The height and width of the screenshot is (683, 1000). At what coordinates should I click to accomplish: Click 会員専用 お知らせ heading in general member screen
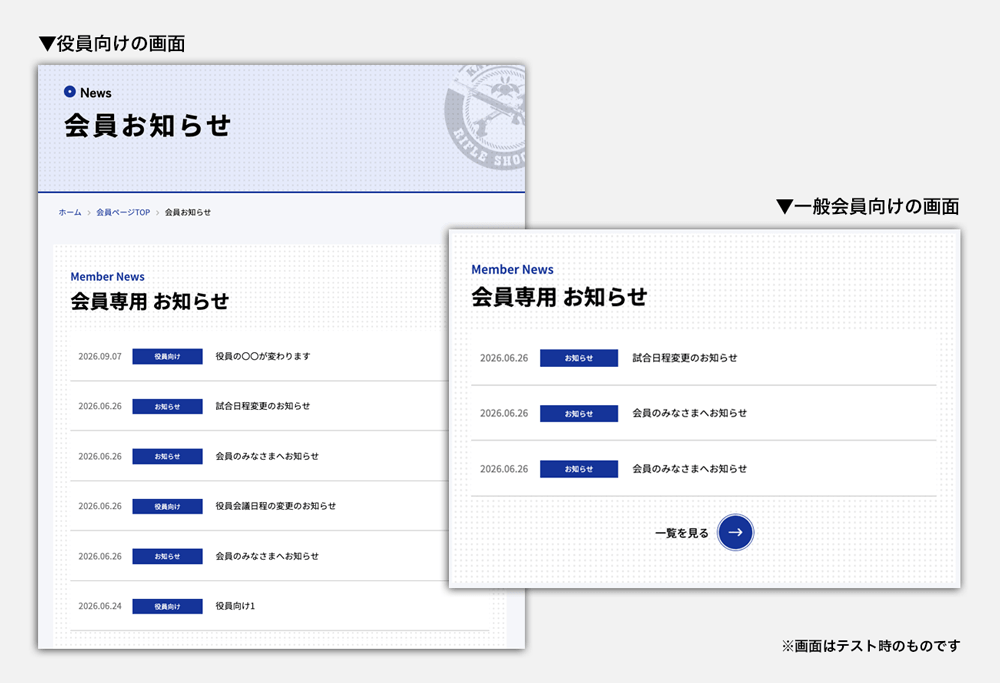559,297
